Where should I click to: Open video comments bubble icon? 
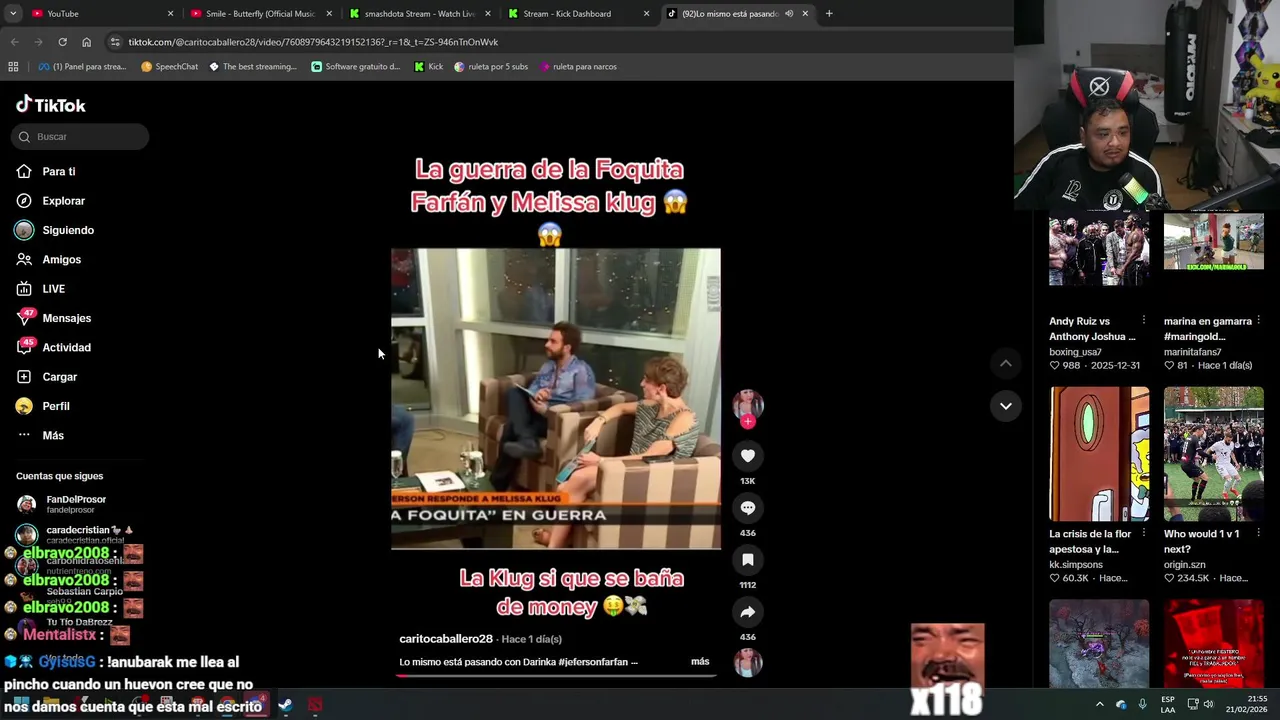(747, 508)
